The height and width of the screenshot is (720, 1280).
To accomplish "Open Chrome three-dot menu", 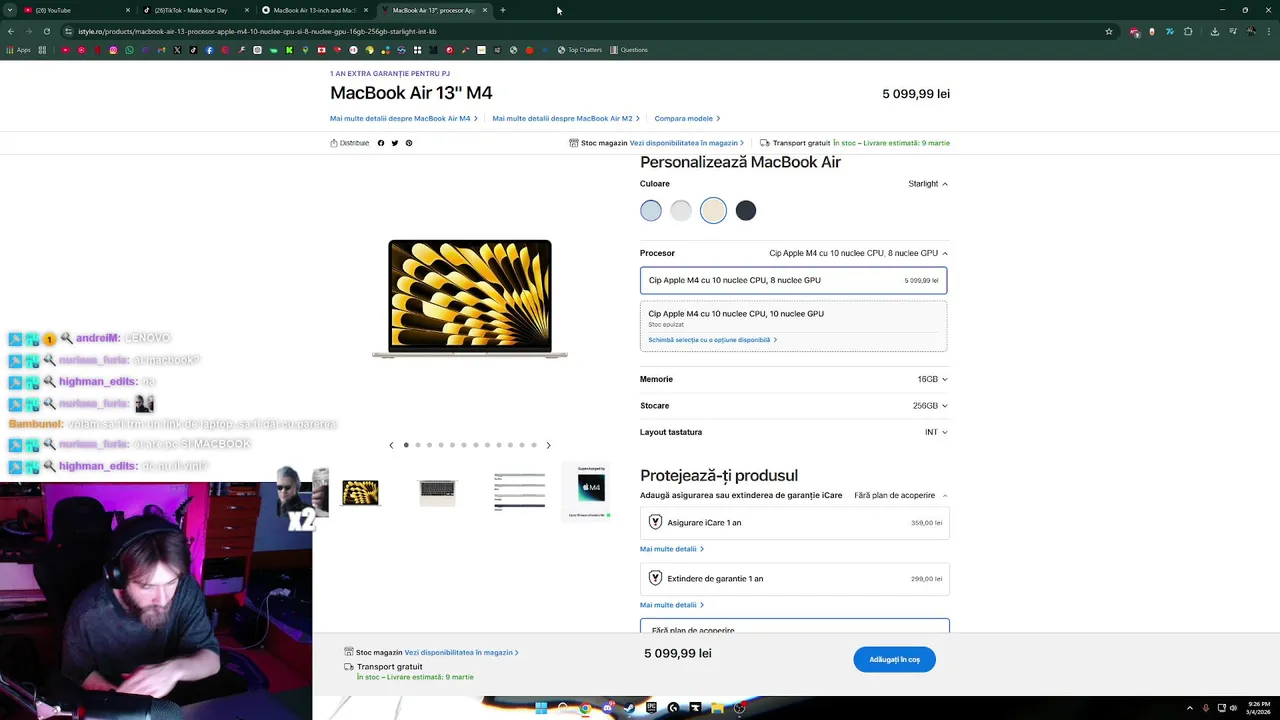I will click(1269, 31).
